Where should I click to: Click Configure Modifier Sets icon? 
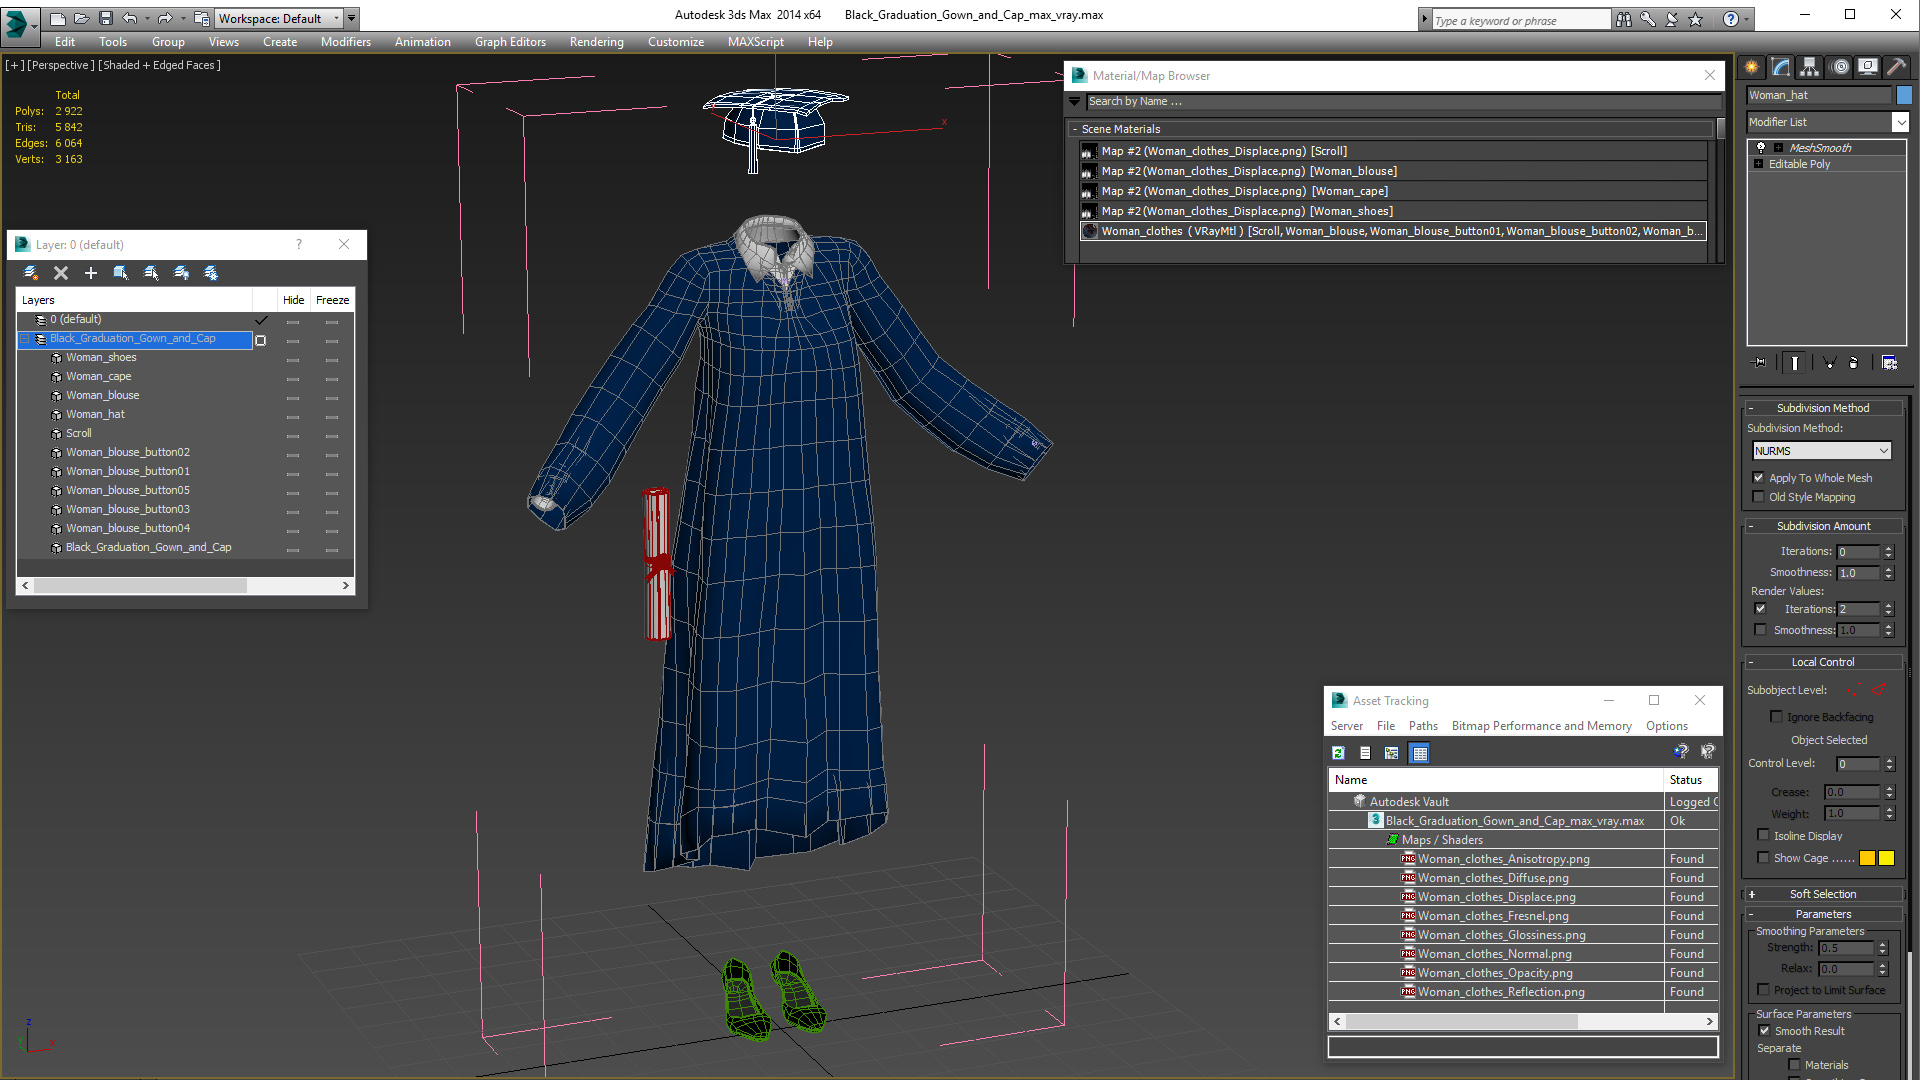(1889, 363)
